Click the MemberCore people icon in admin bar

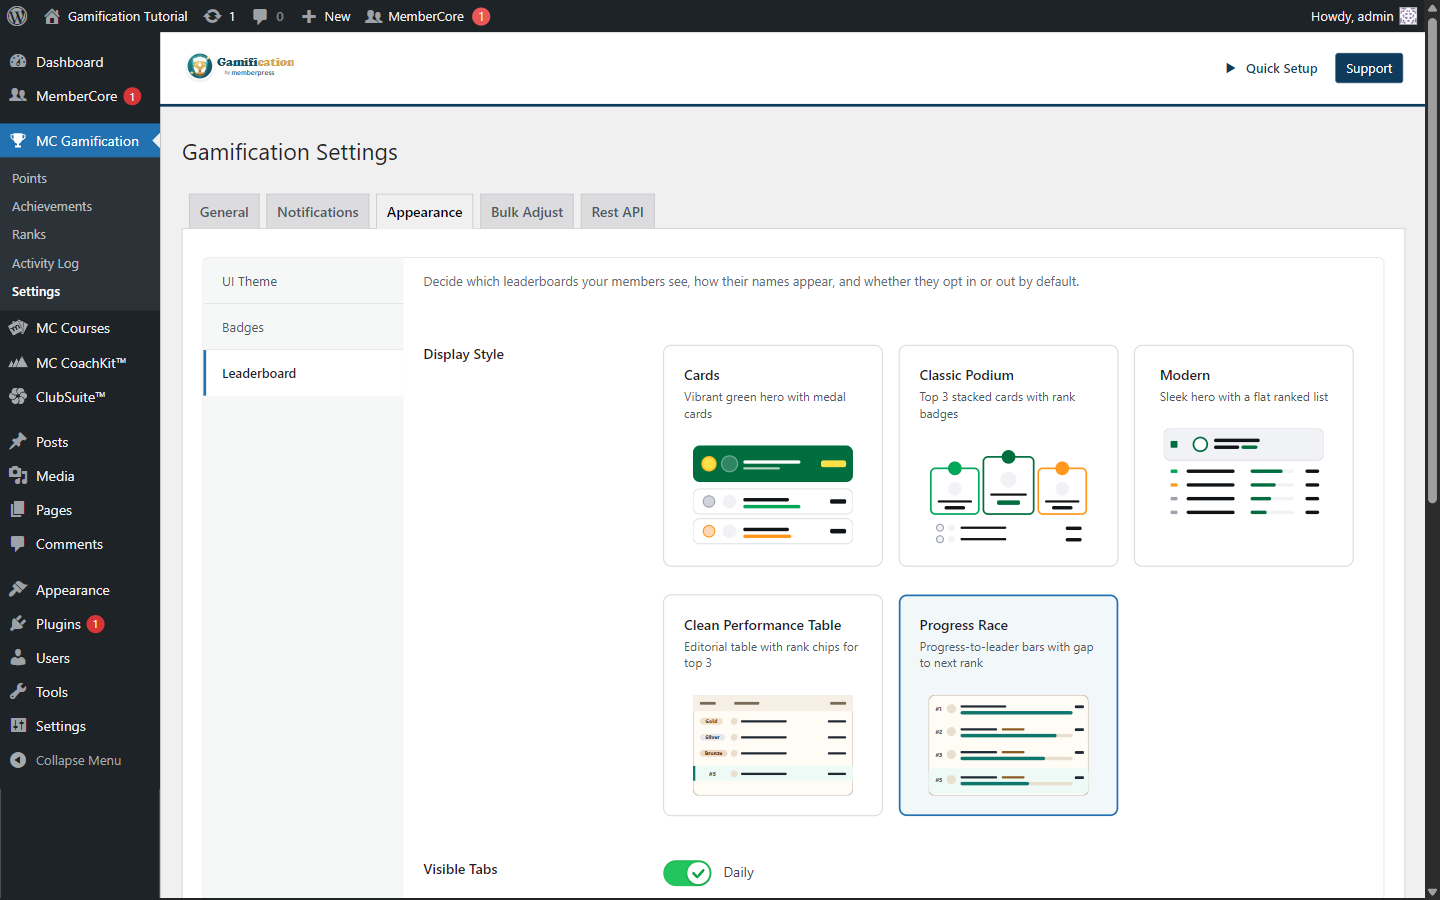(x=373, y=16)
